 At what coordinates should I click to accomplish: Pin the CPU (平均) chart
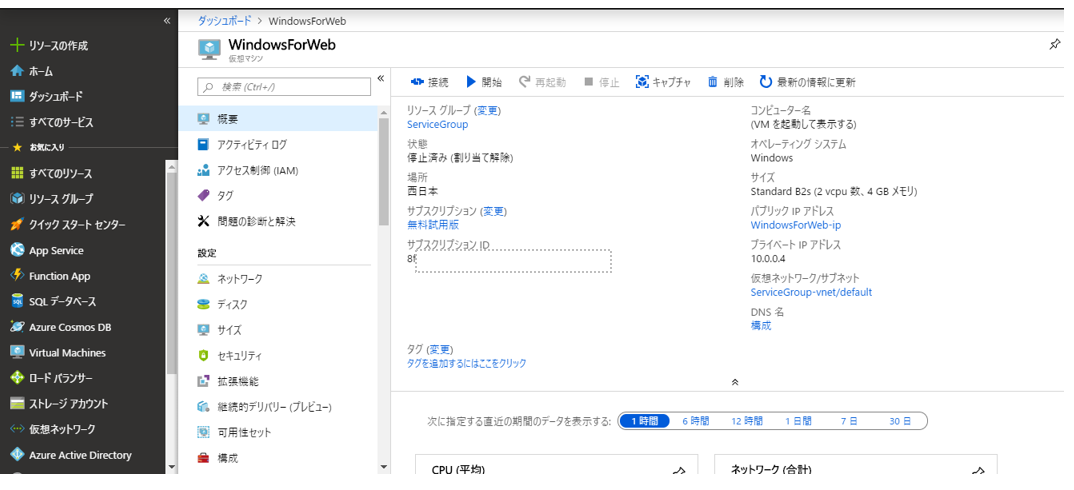pyautogui.click(x=679, y=471)
